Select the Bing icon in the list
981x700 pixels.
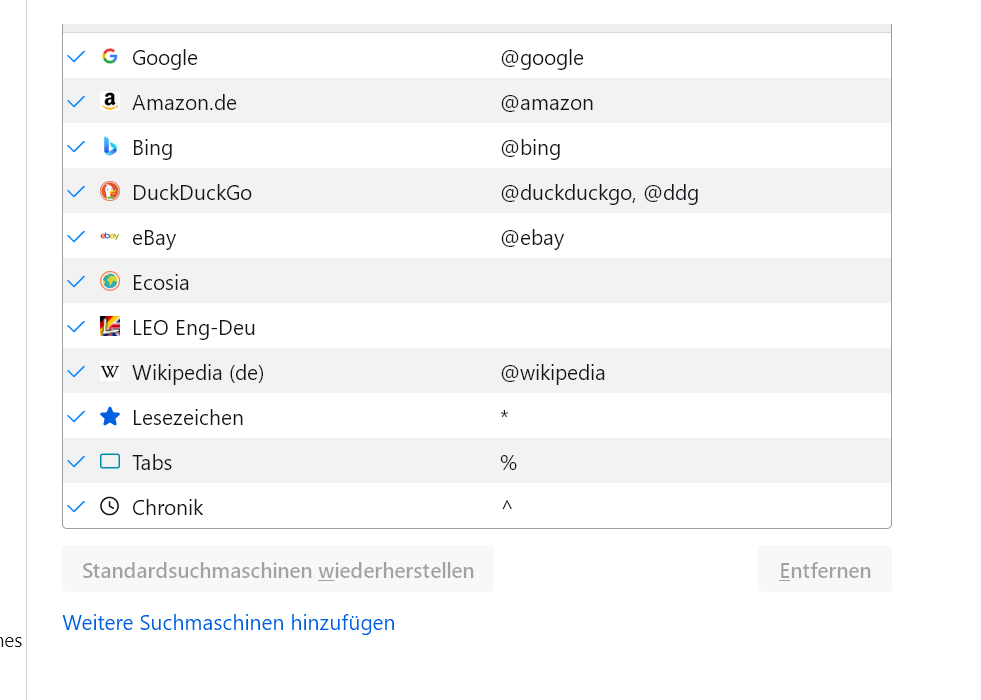pos(110,147)
